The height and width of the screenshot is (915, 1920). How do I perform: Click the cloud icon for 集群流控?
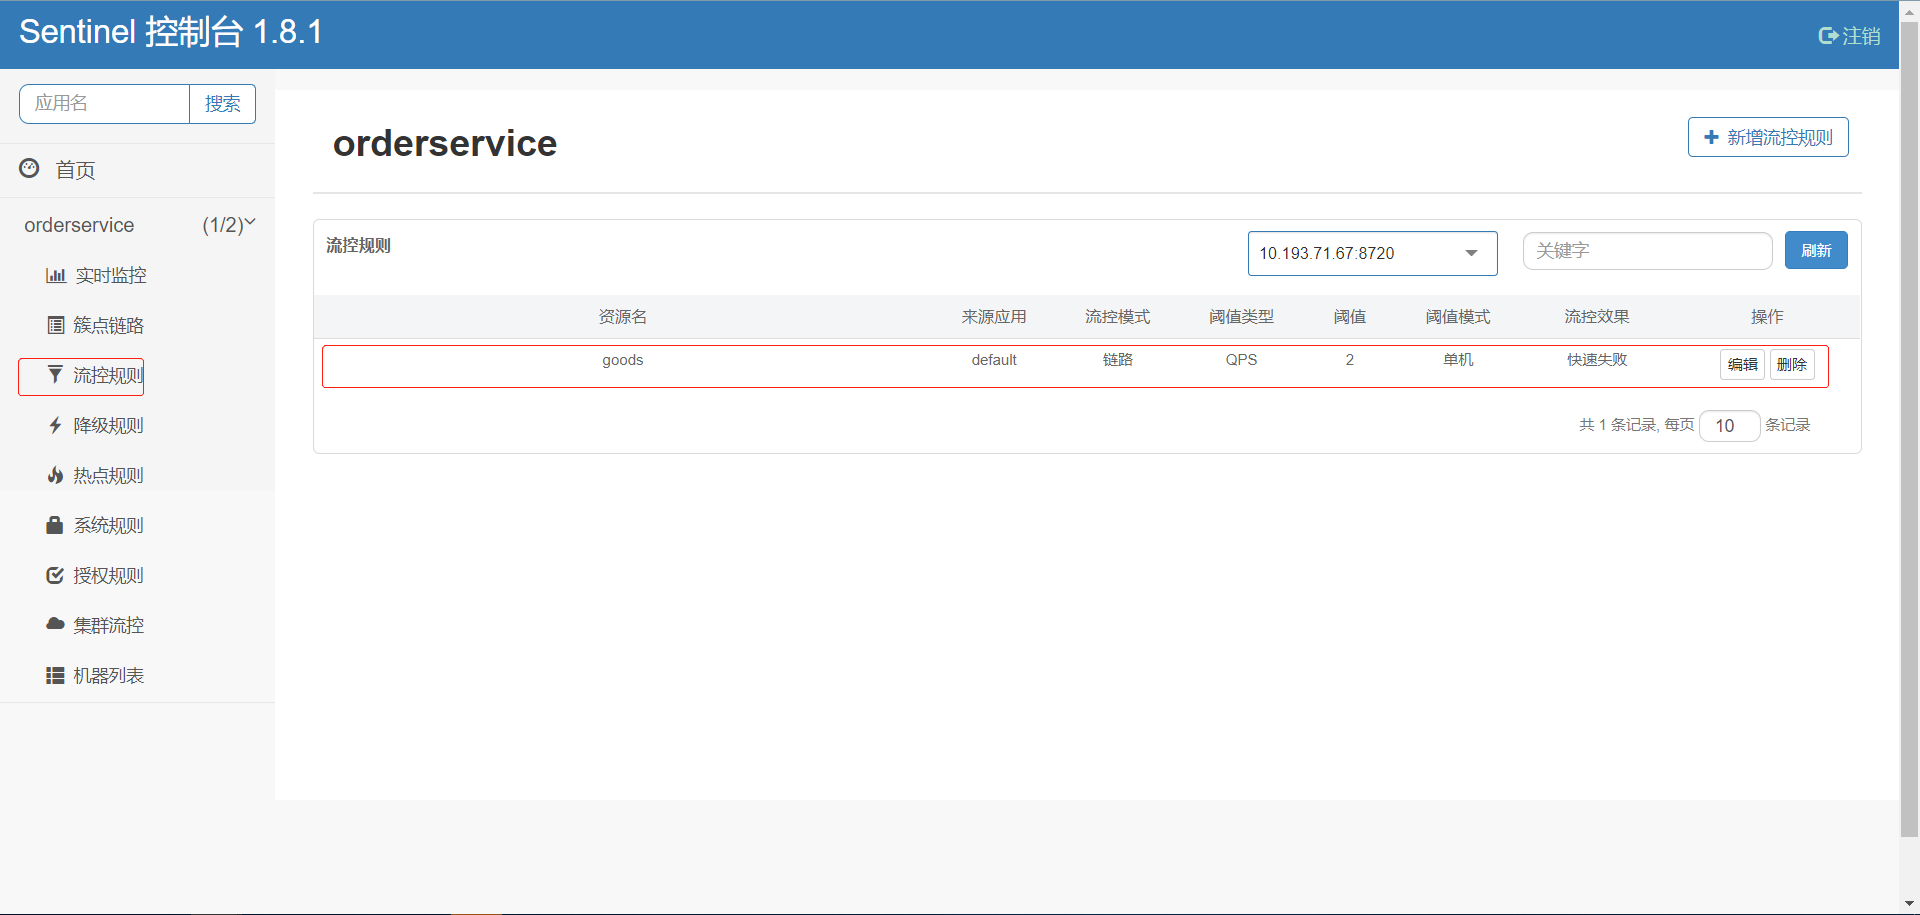click(56, 624)
